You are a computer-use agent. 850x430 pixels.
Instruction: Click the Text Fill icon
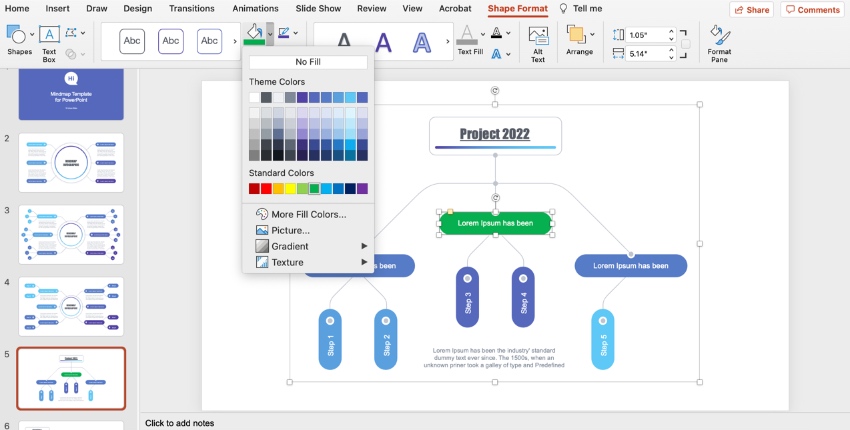(x=467, y=35)
